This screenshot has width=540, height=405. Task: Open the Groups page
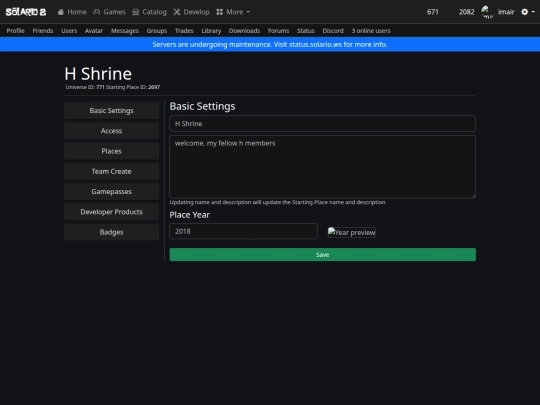pyautogui.click(x=157, y=31)
